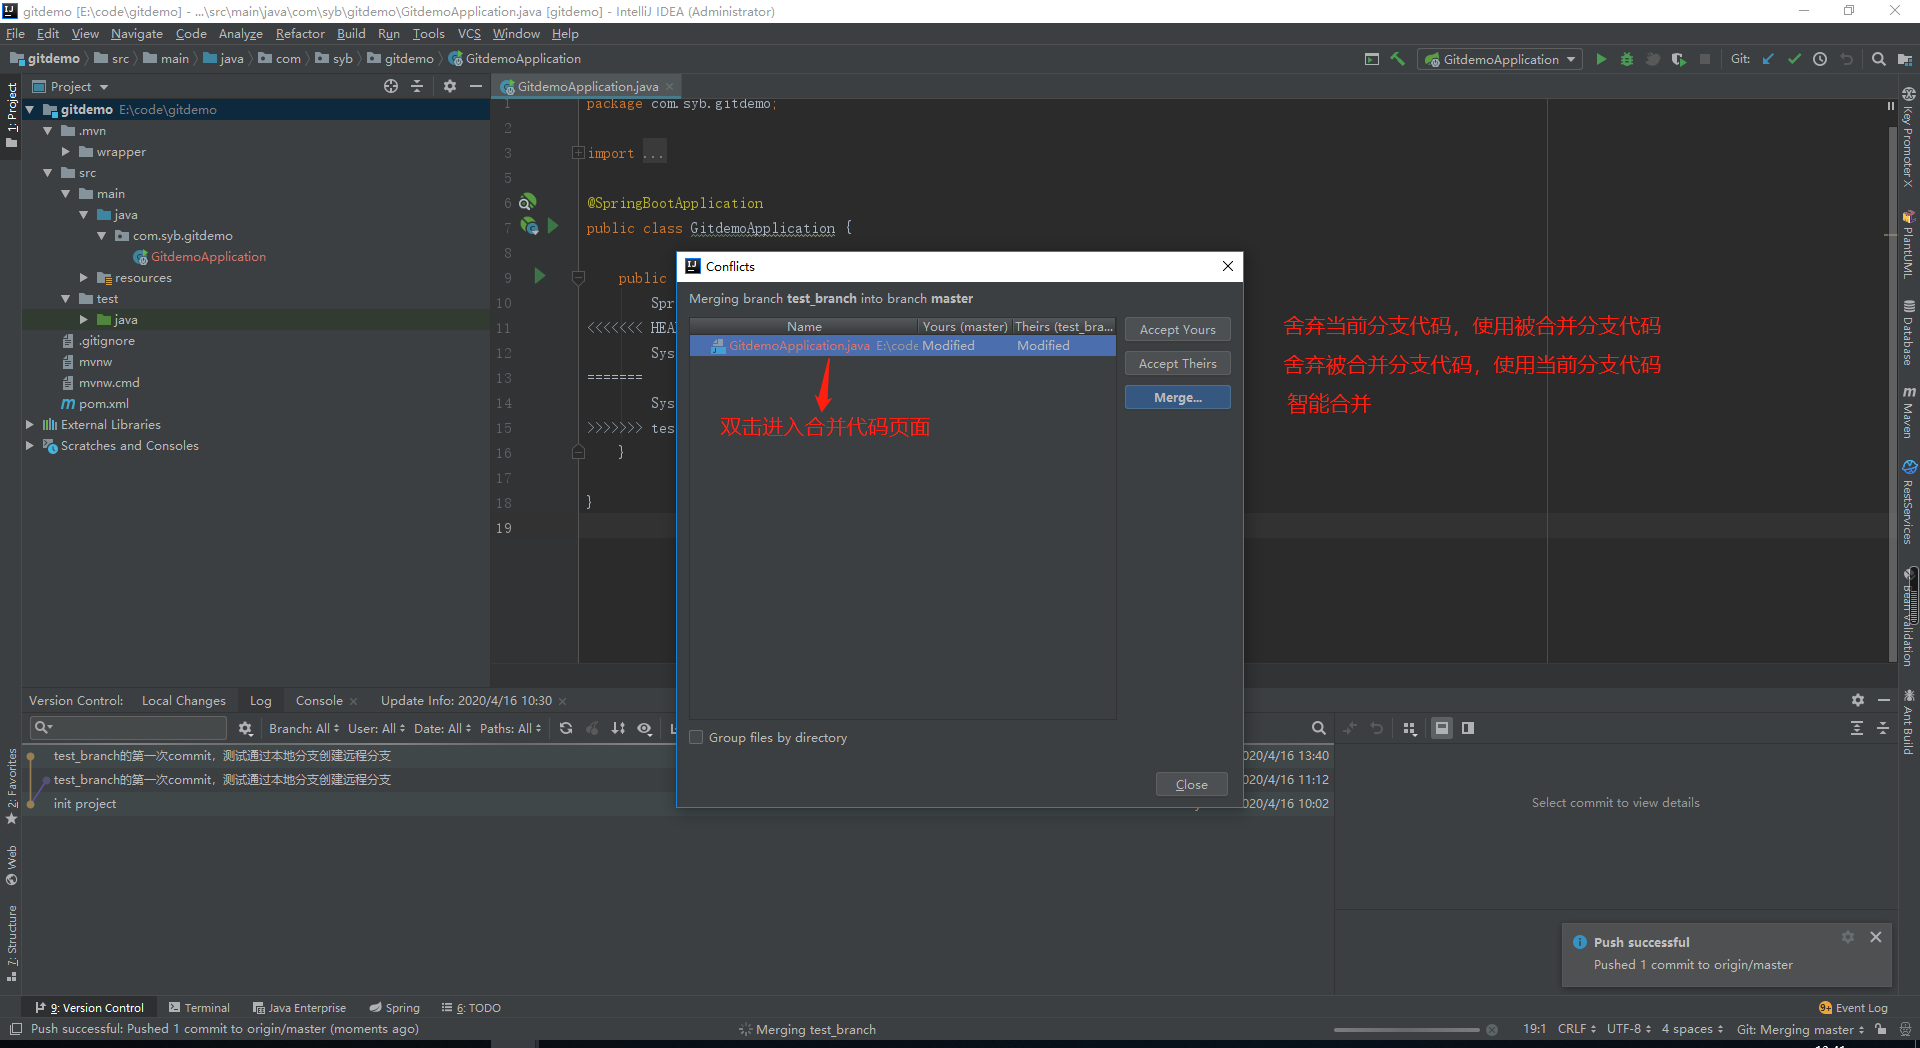Close the Push successful notification
Image resolution: width=1920 pixels, height=1048 pixels.
click(x=1876, y=937)
